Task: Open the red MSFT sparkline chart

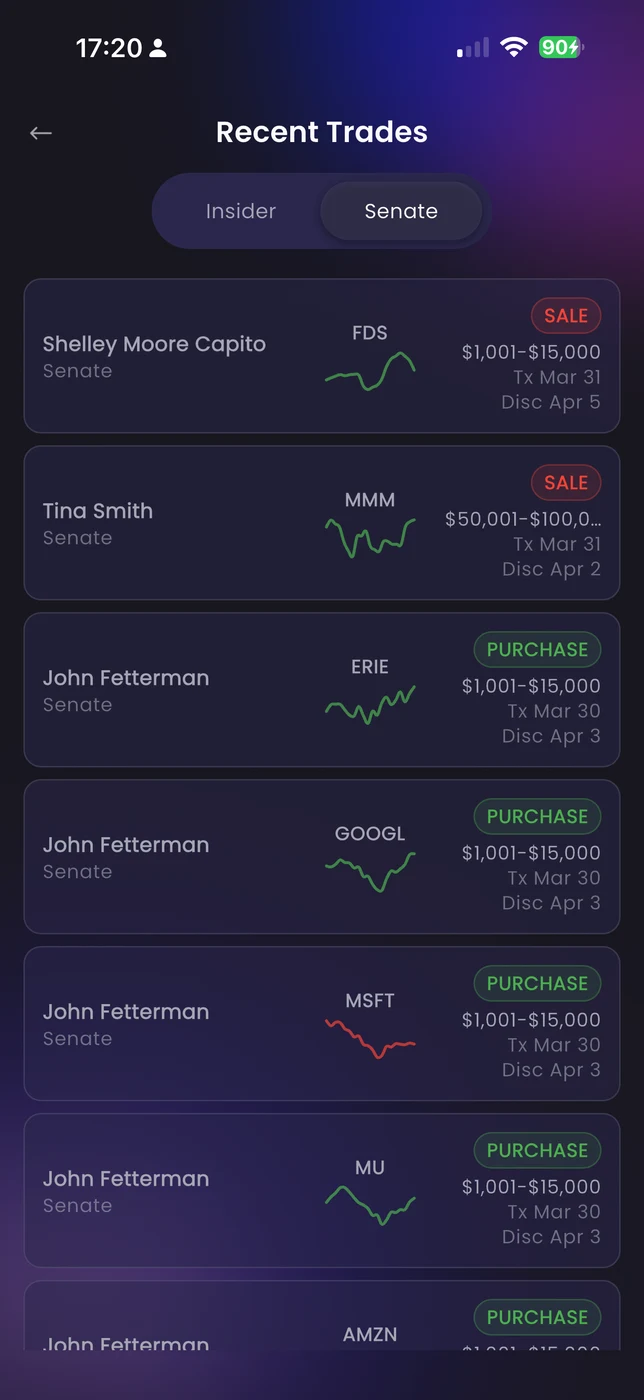Action: point(370,1038)
